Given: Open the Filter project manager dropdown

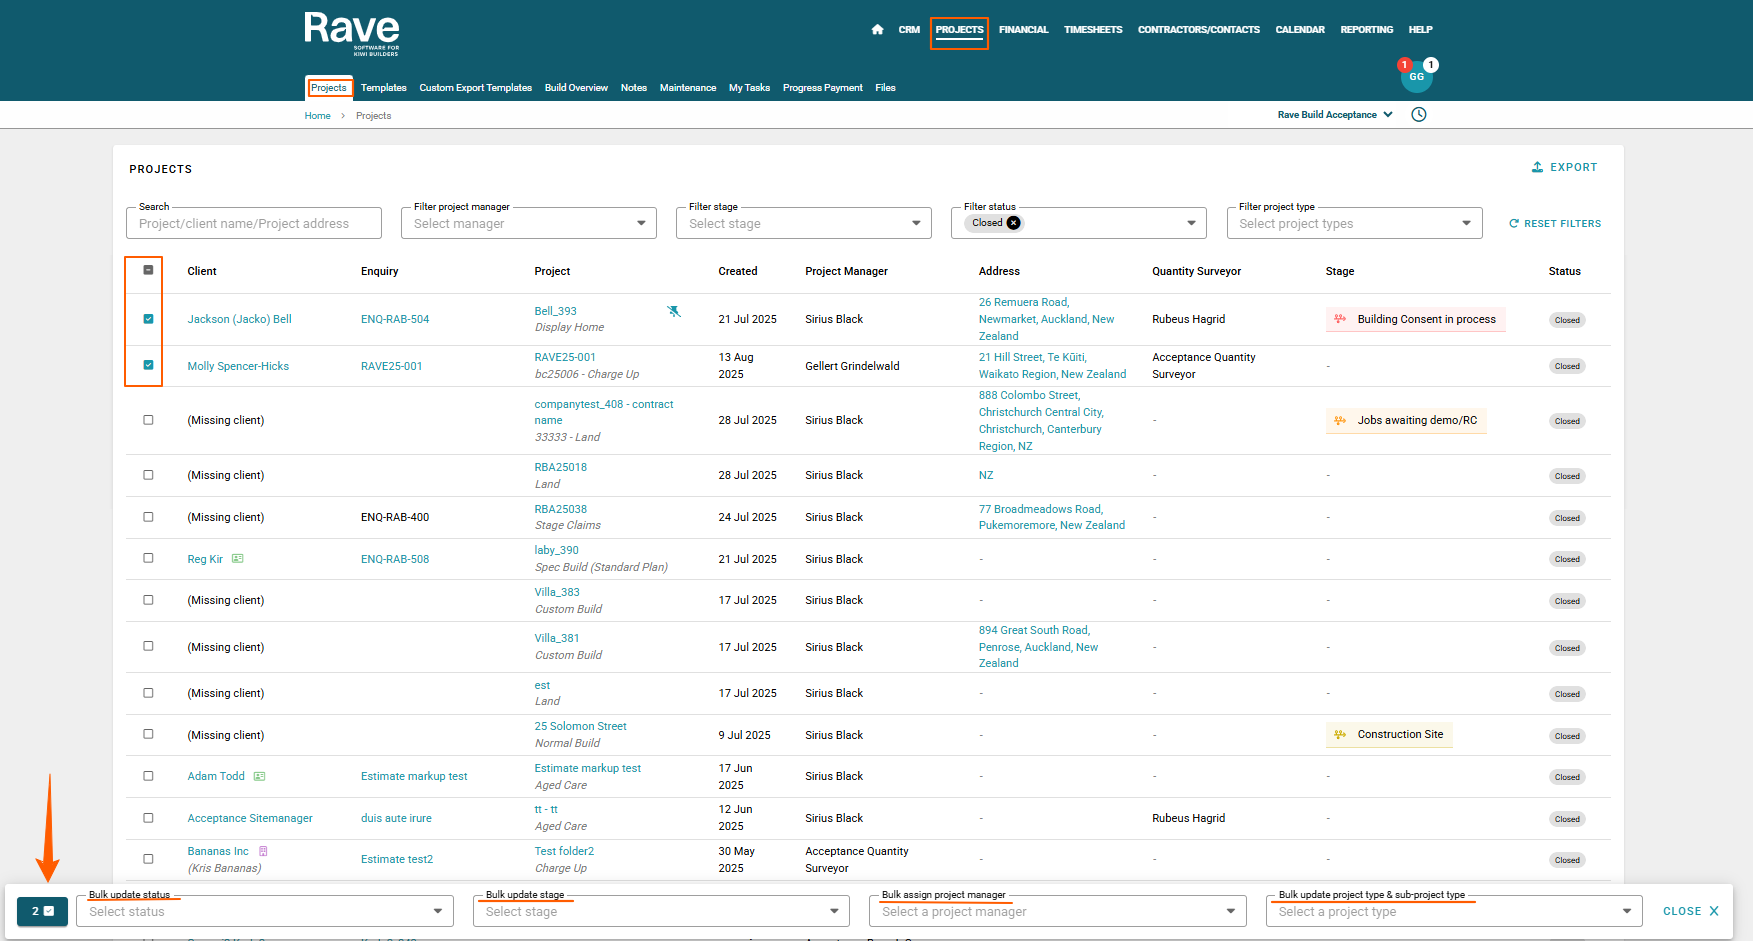Looking at the screenshot, I should click(529, 223).
